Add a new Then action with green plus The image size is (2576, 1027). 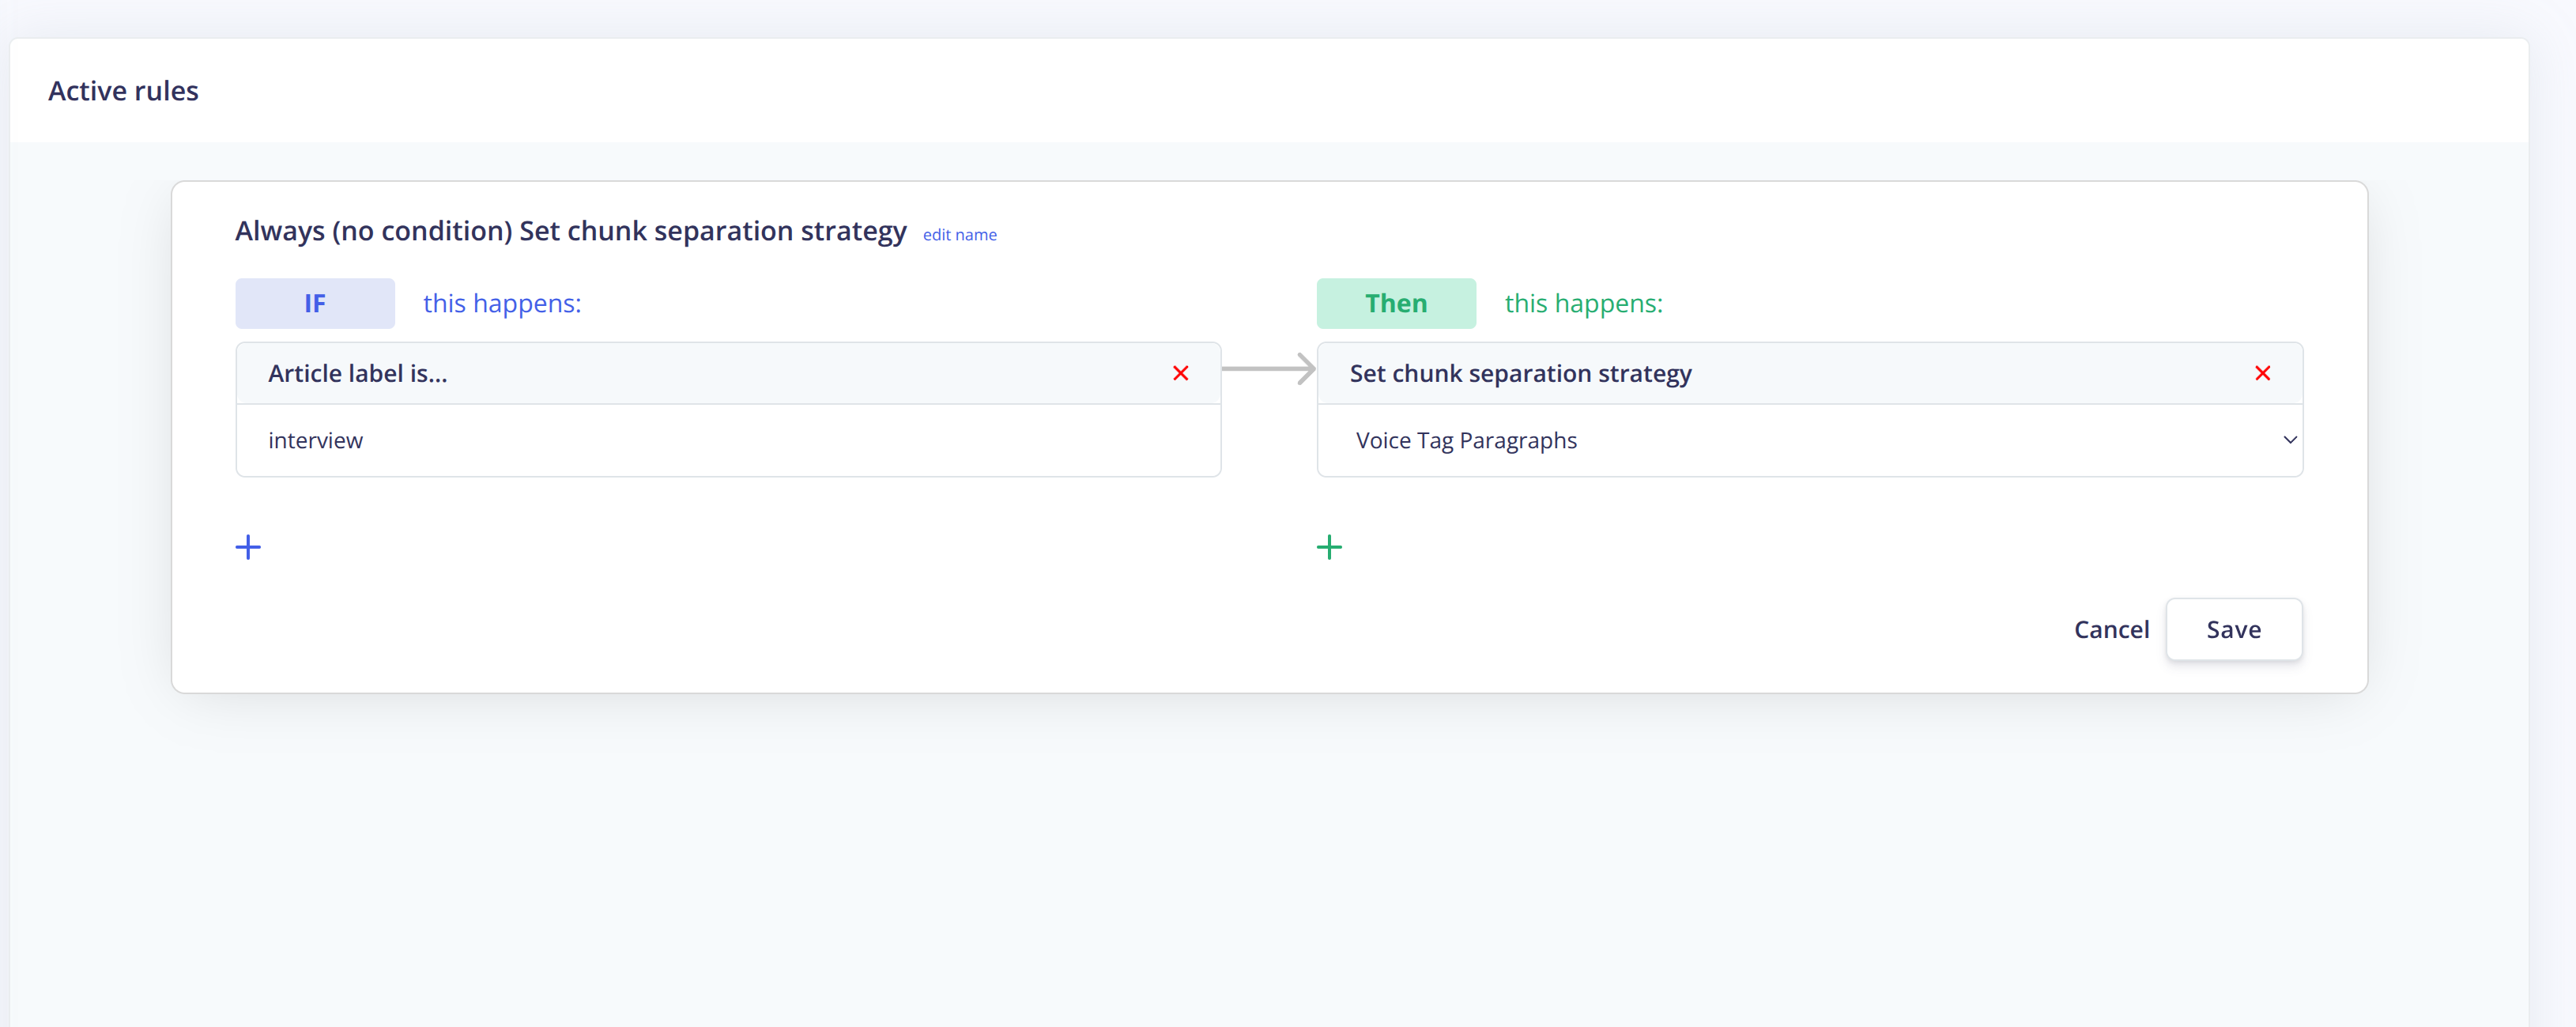tap(1329, 547)
